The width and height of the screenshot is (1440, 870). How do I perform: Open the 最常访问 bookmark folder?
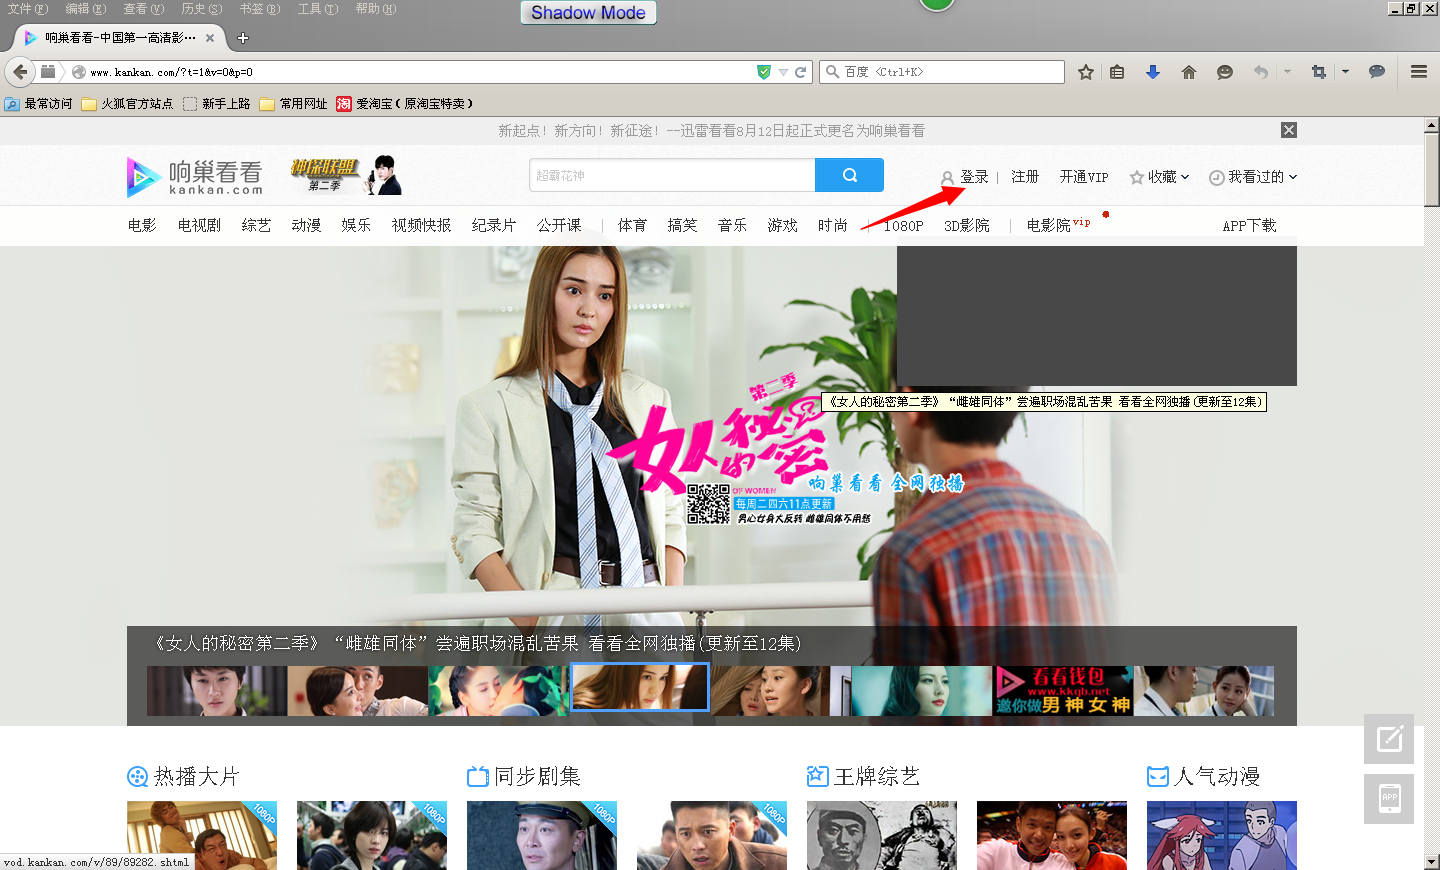39,104
